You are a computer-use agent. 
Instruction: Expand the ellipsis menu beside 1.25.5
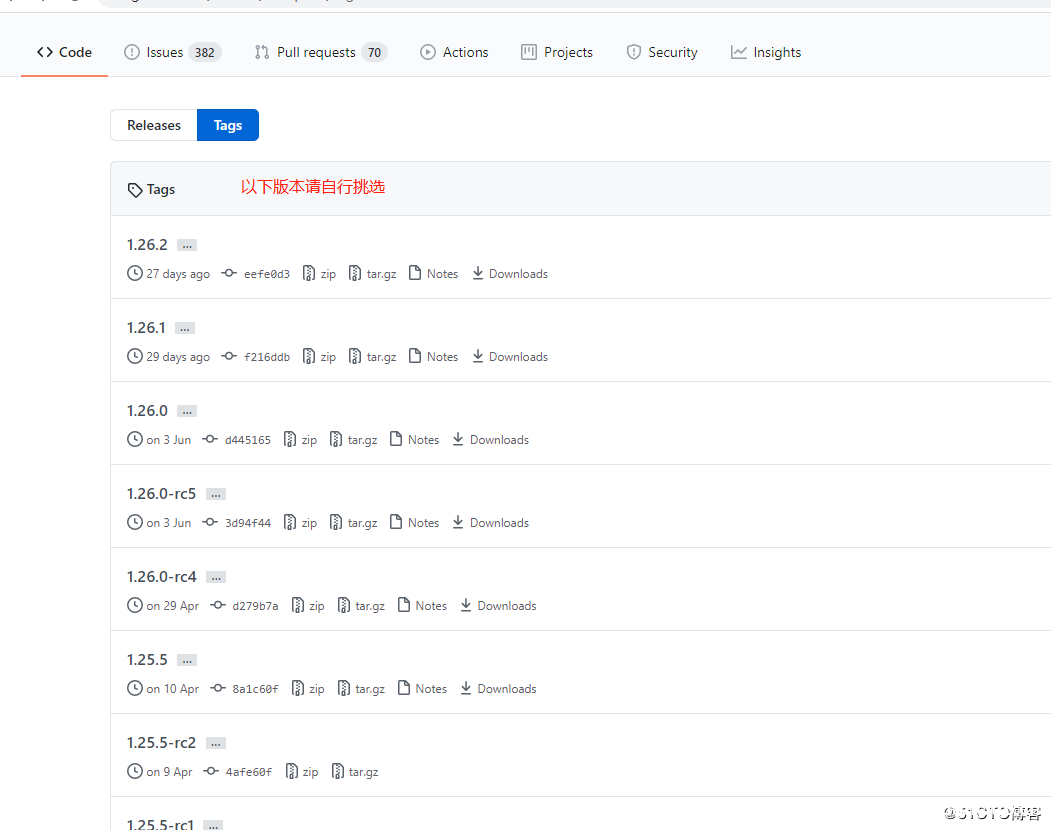click(187, 659)
